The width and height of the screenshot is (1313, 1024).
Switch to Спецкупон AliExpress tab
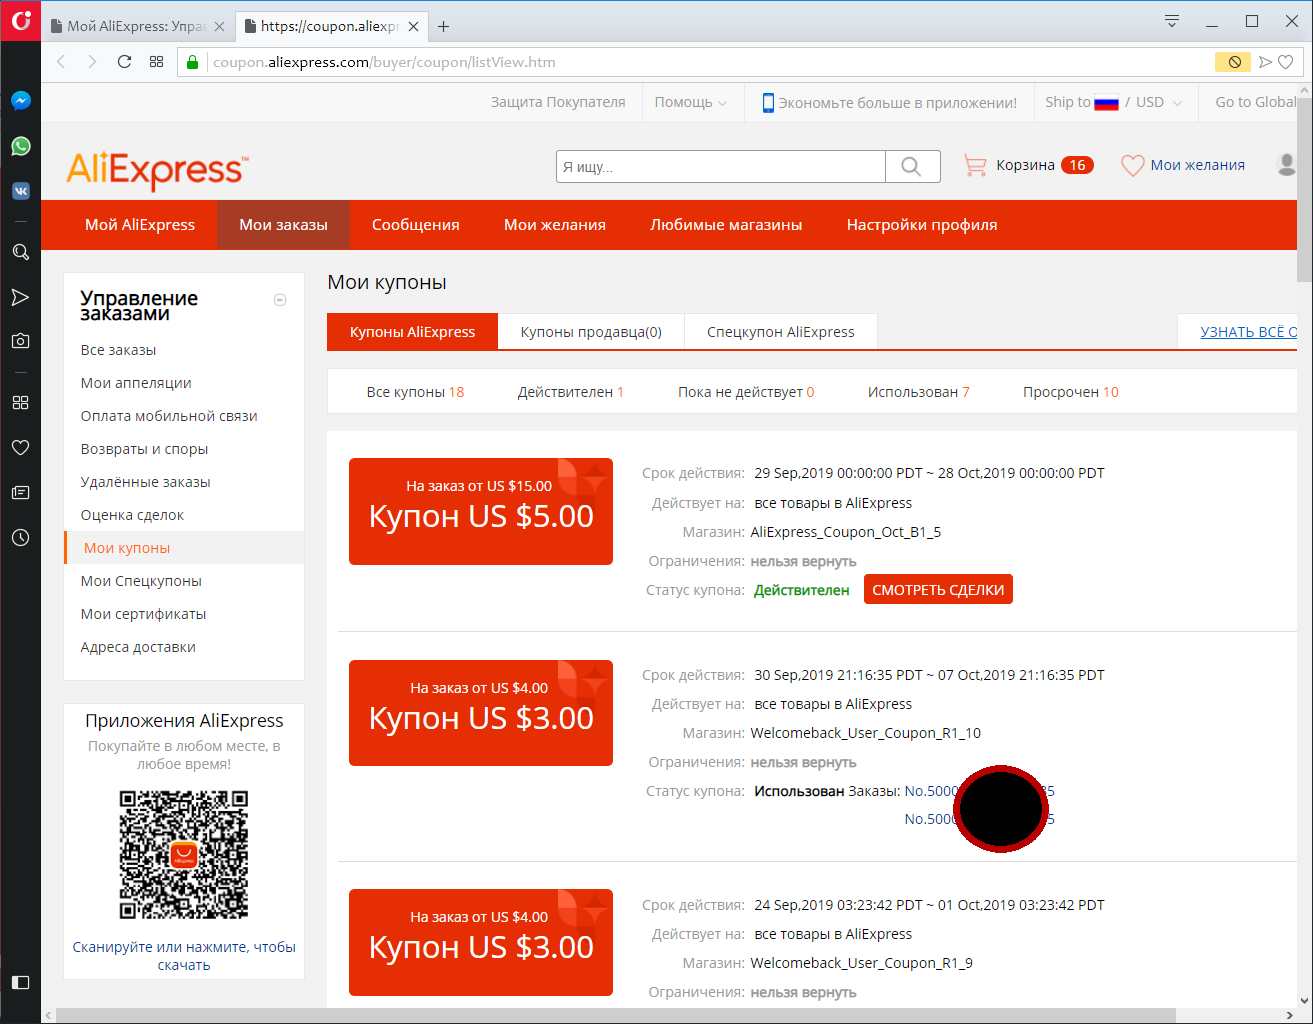click(x=781, y=332)
